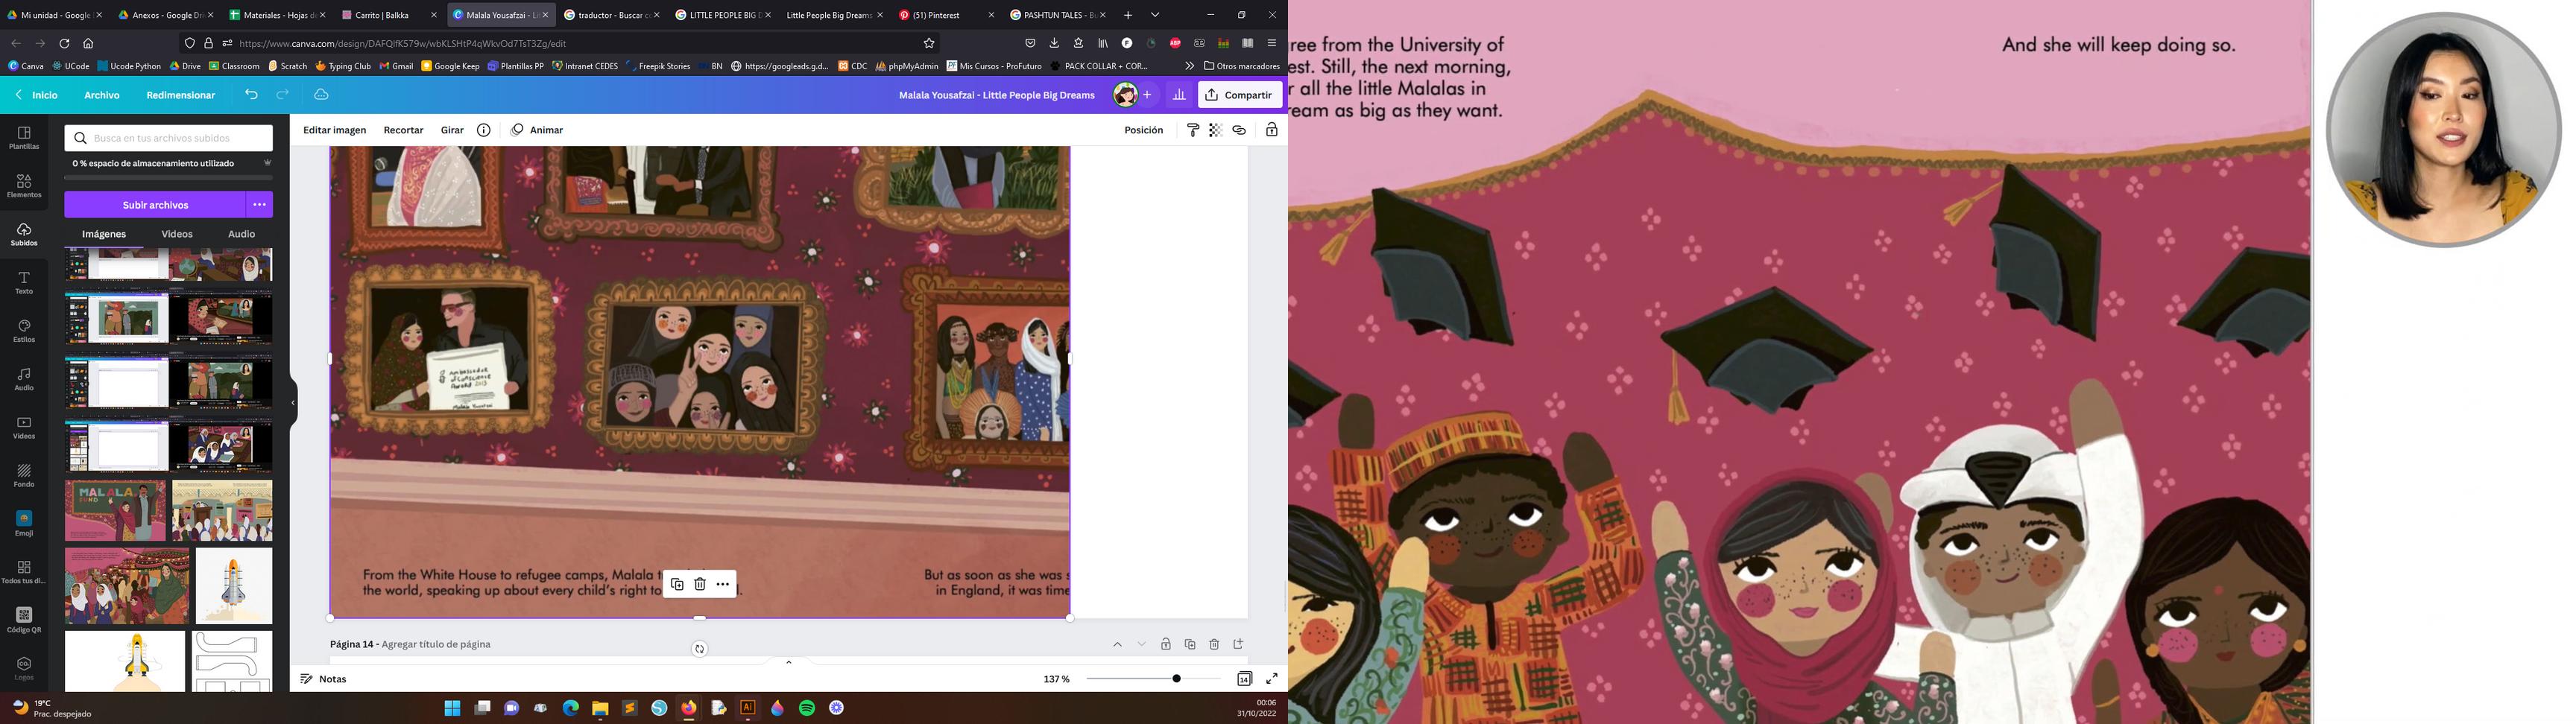Click the Compartir button
The width and height of the screenshot is (2576, 724).
tap(1240, 95)
